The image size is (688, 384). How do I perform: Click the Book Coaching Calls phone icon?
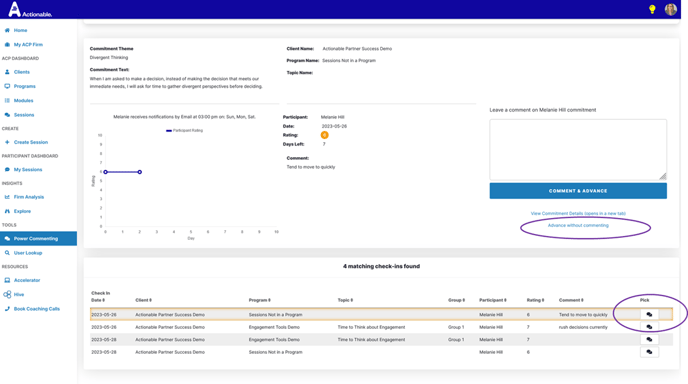[x=7, y=309]
